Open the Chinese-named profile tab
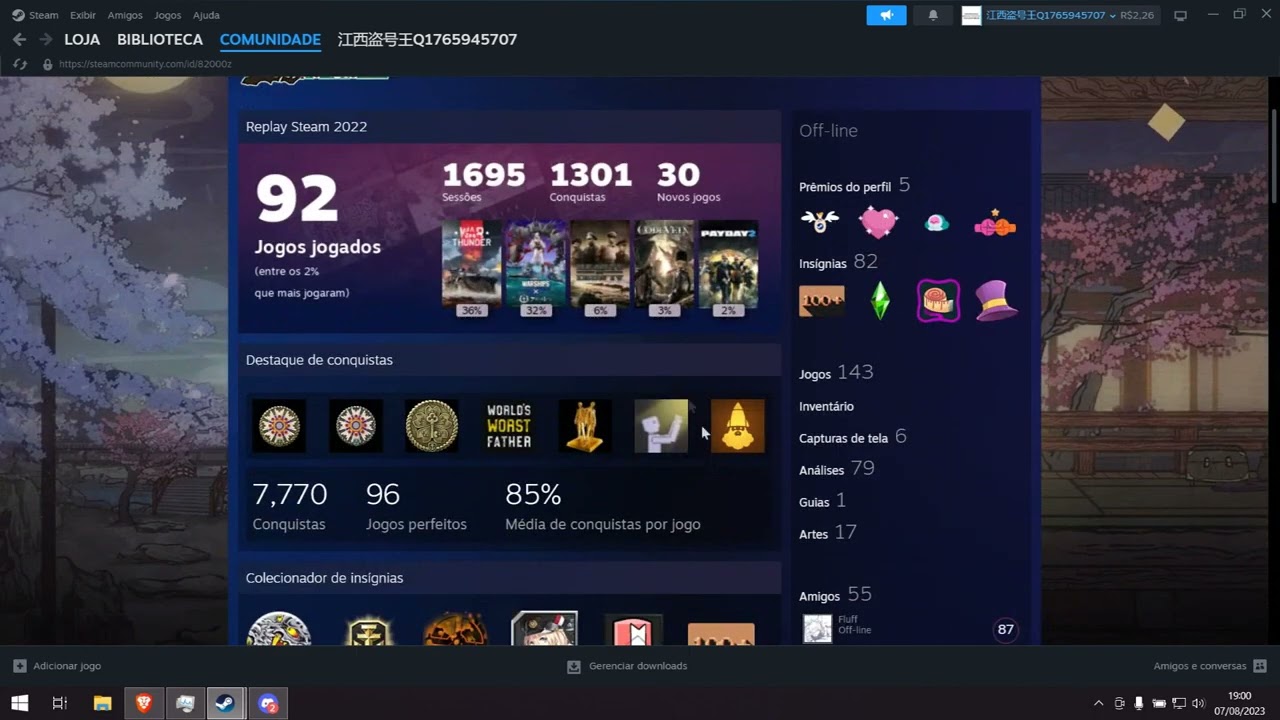Viewport: 1280px width, 720px height. (x=427, y=39)
